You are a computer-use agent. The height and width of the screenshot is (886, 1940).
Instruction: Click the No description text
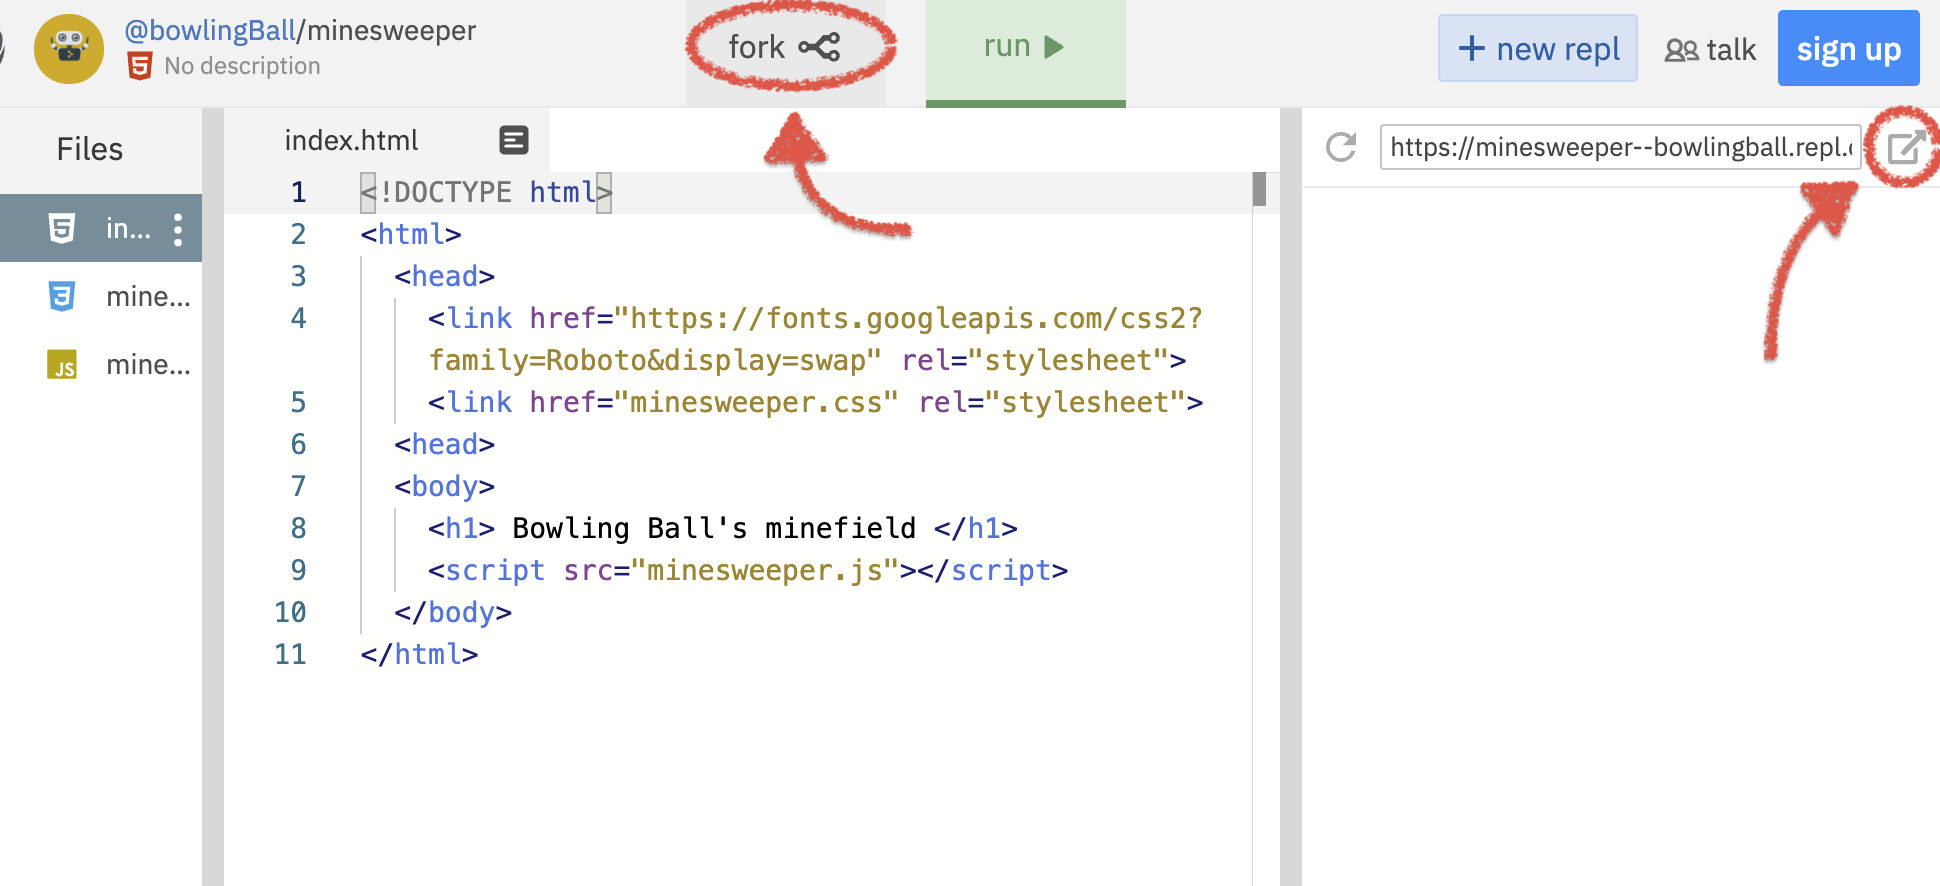pos(242,66)
